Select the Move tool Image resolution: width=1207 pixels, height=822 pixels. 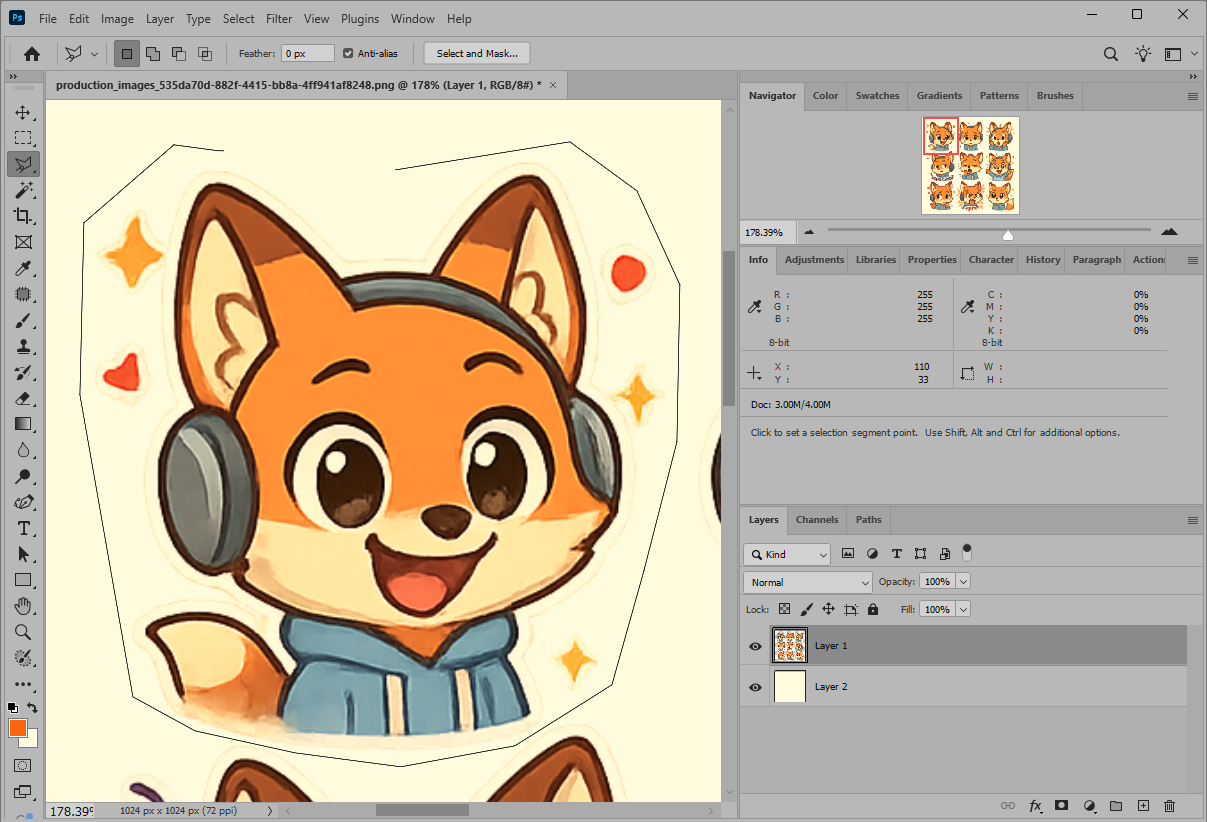[23, 112]
